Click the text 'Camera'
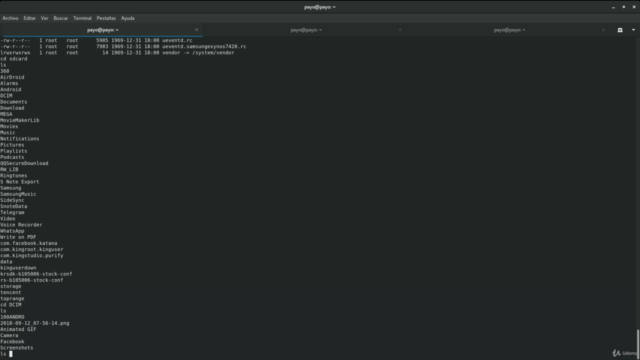The width and height of the screenshot is (640, 360). point(9,336)
